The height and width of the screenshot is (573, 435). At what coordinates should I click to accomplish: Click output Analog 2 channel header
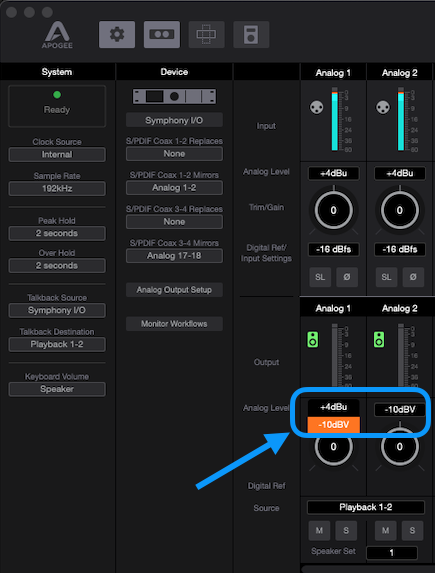click(x=400, y=308)
